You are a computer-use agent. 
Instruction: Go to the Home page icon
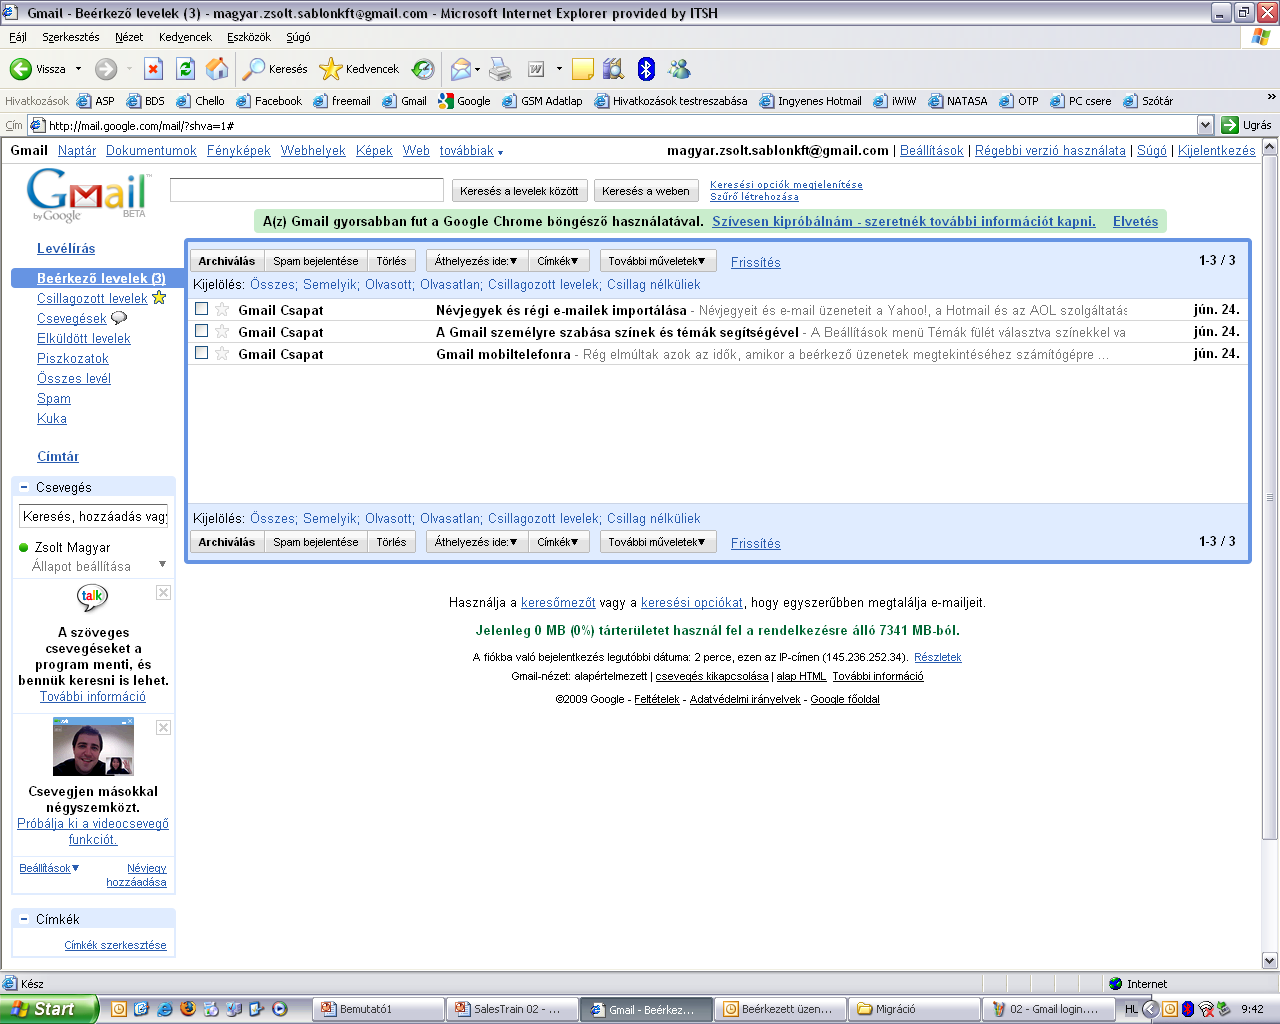(217, 69)
